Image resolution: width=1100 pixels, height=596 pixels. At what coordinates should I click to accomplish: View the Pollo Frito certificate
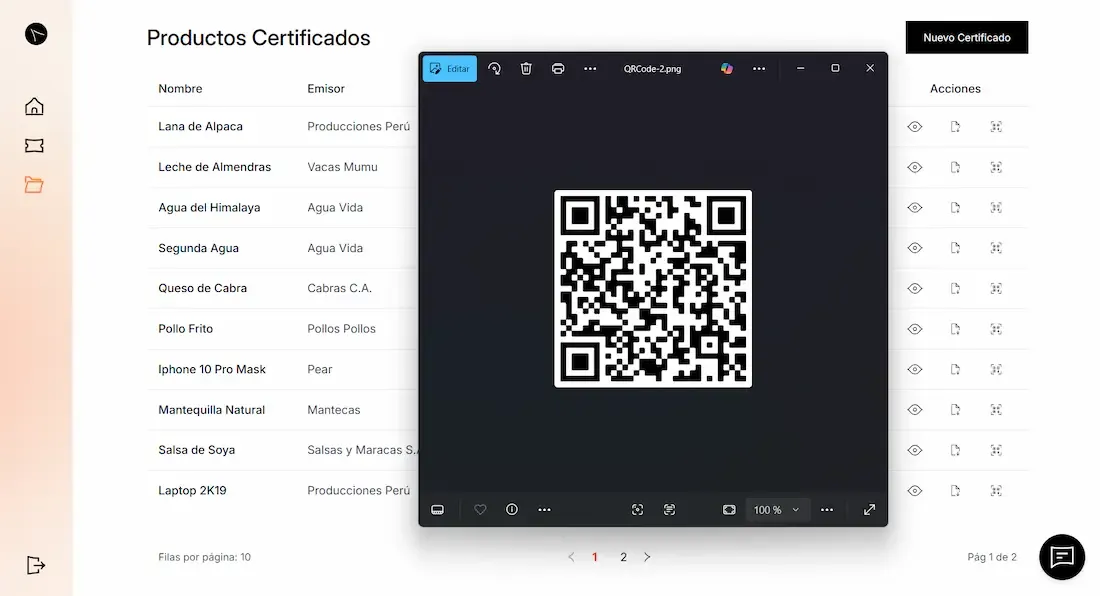click(915, 329)
